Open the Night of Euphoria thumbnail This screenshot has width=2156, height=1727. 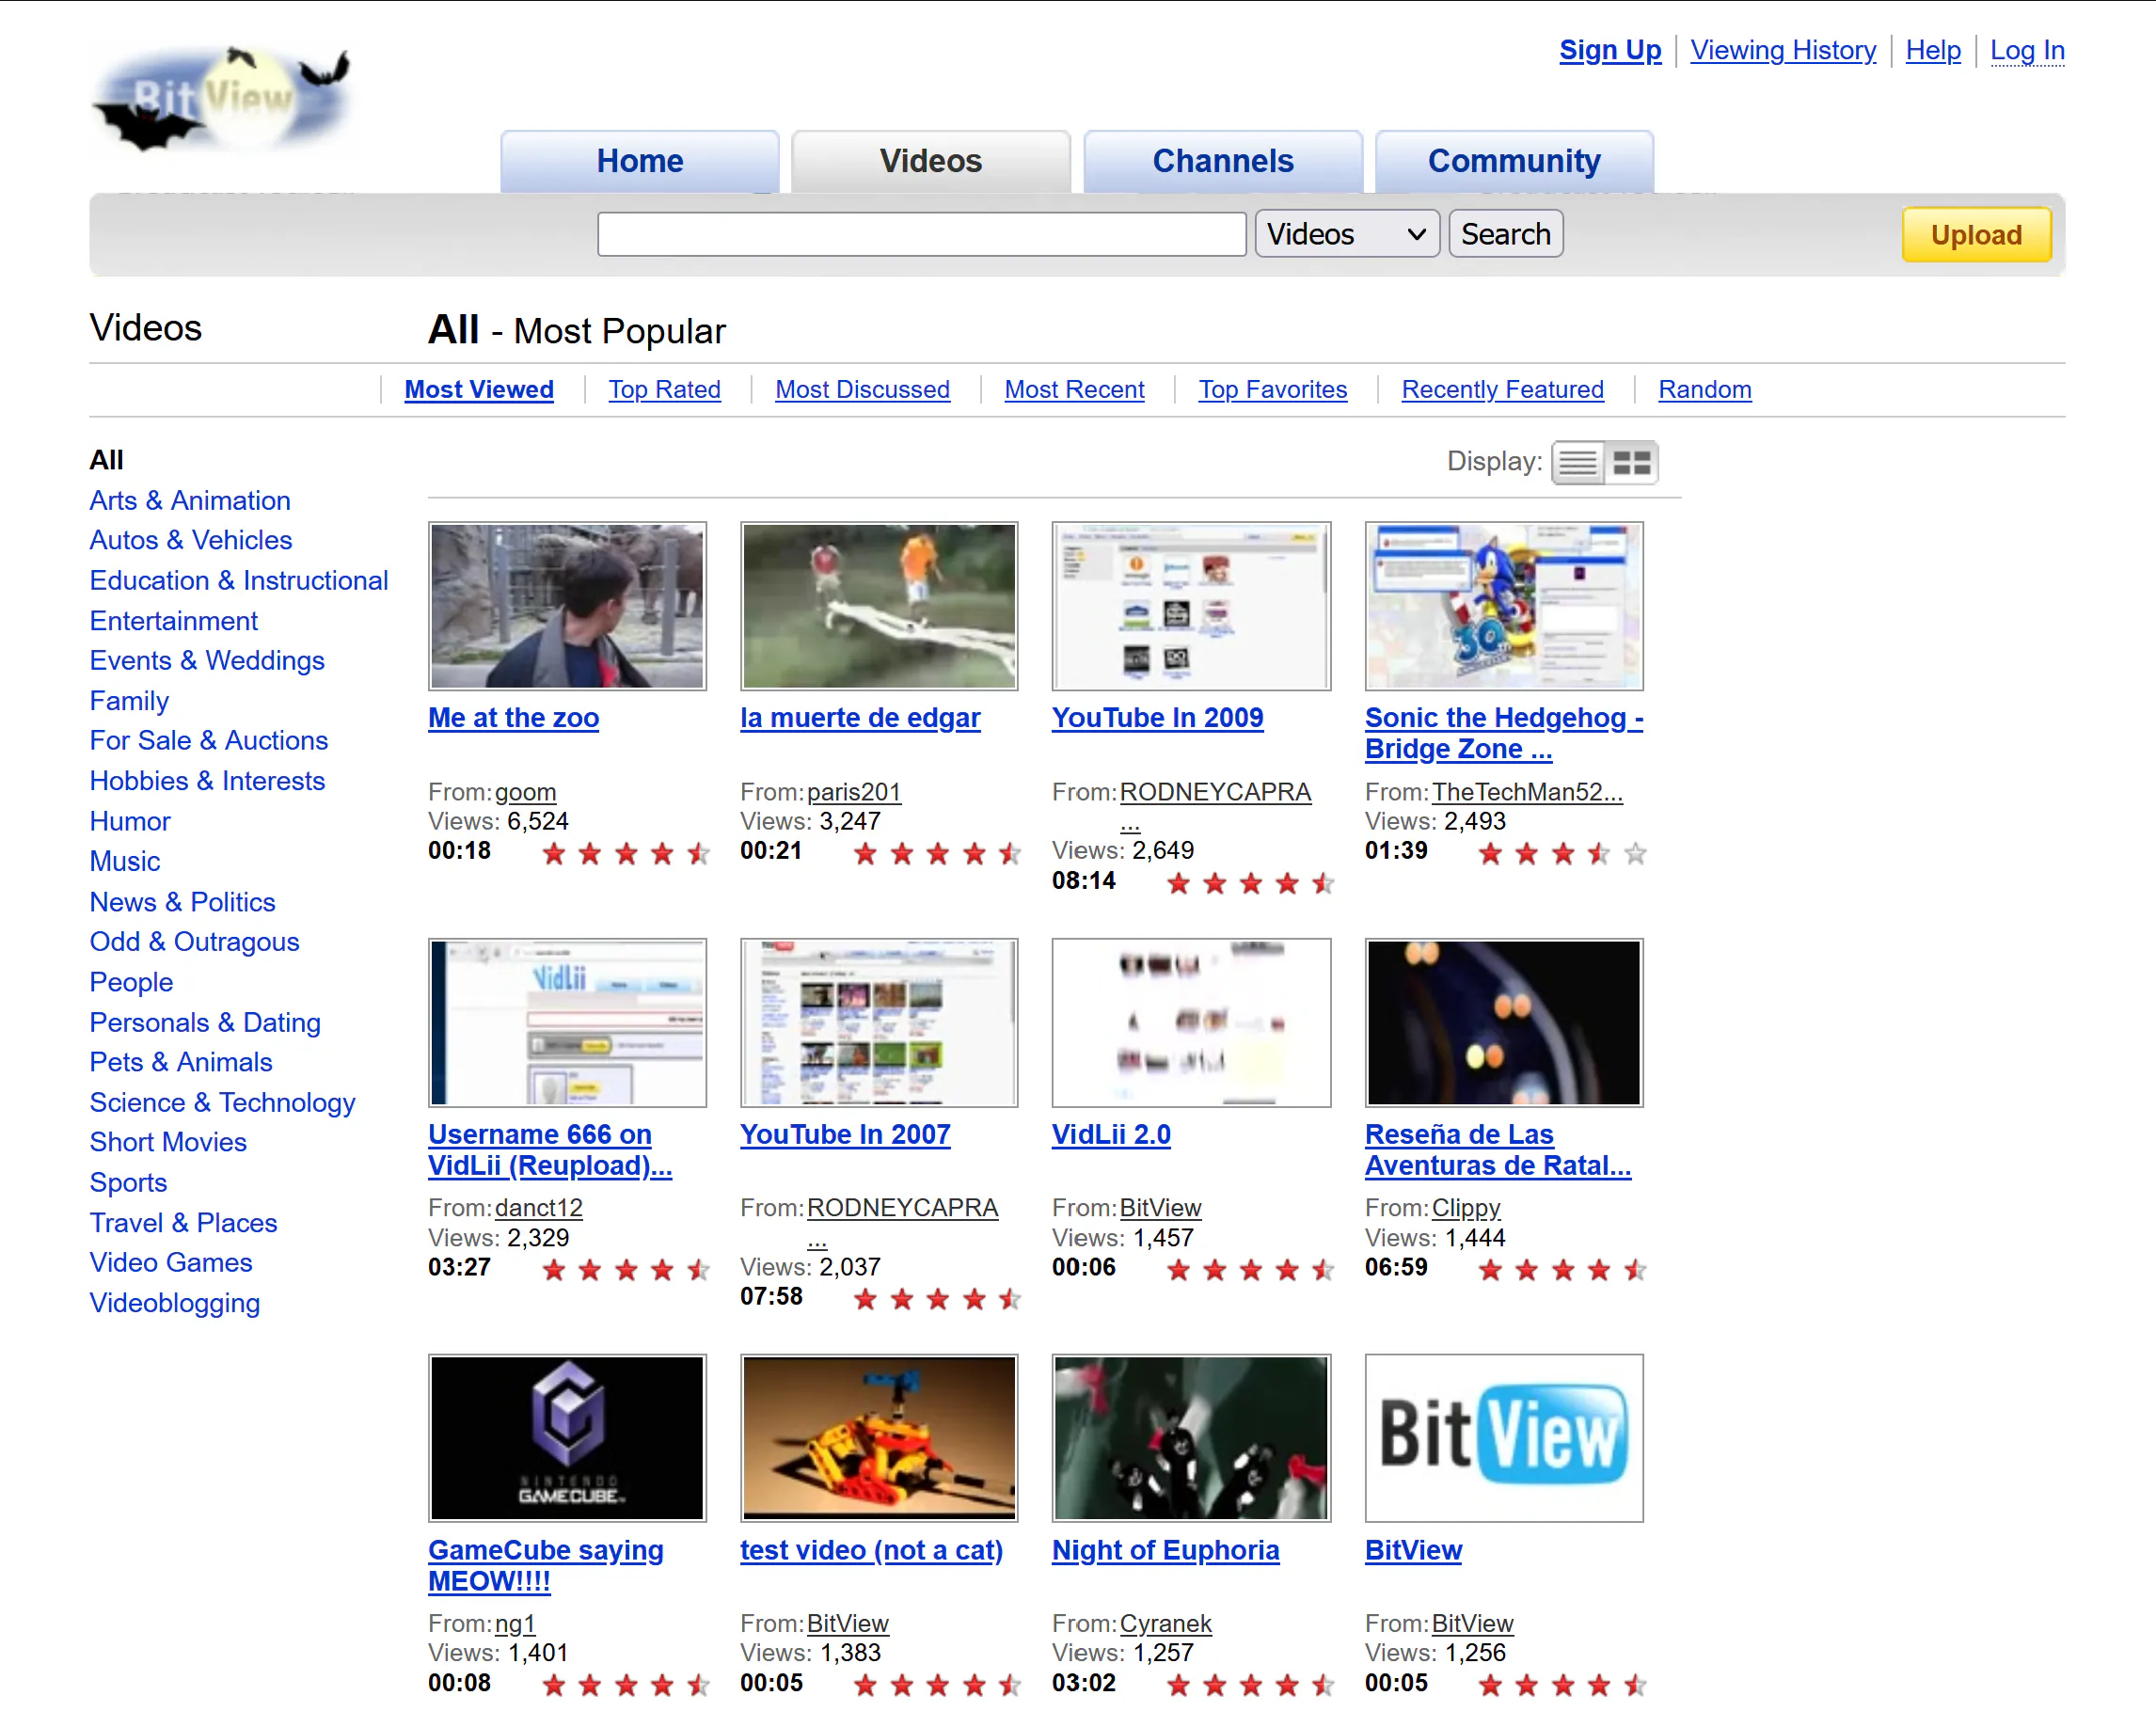[1191, 1438]
